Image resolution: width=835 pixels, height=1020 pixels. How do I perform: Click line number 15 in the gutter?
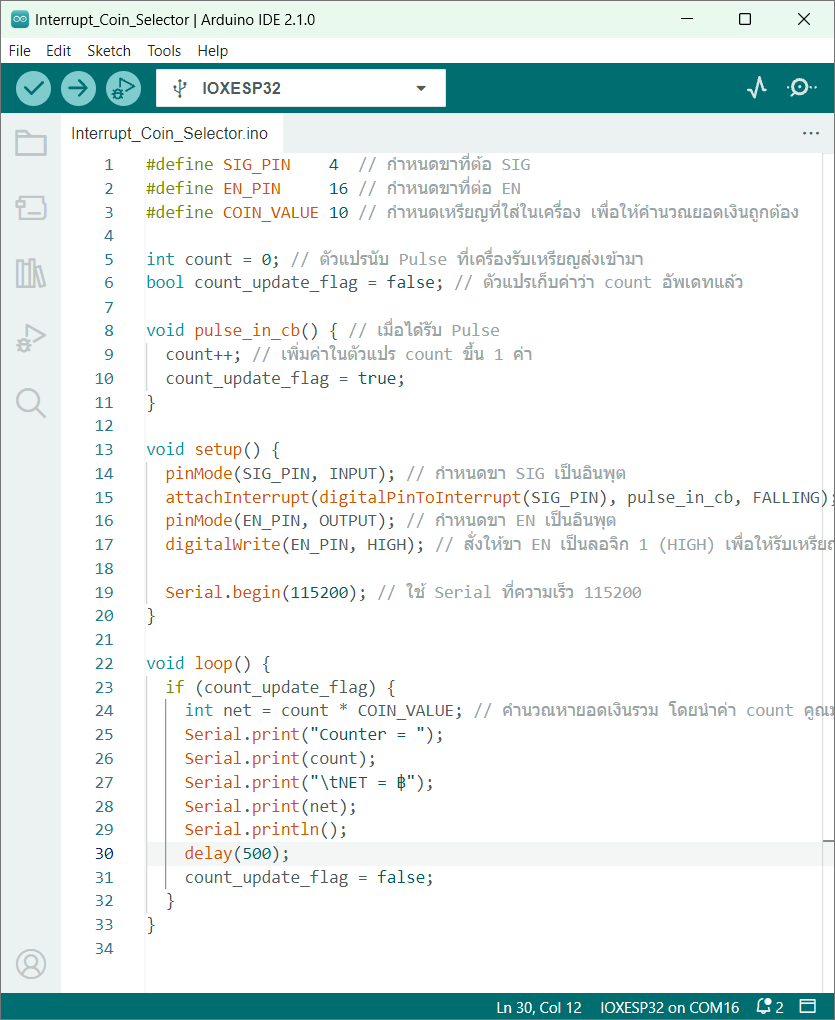104,498
